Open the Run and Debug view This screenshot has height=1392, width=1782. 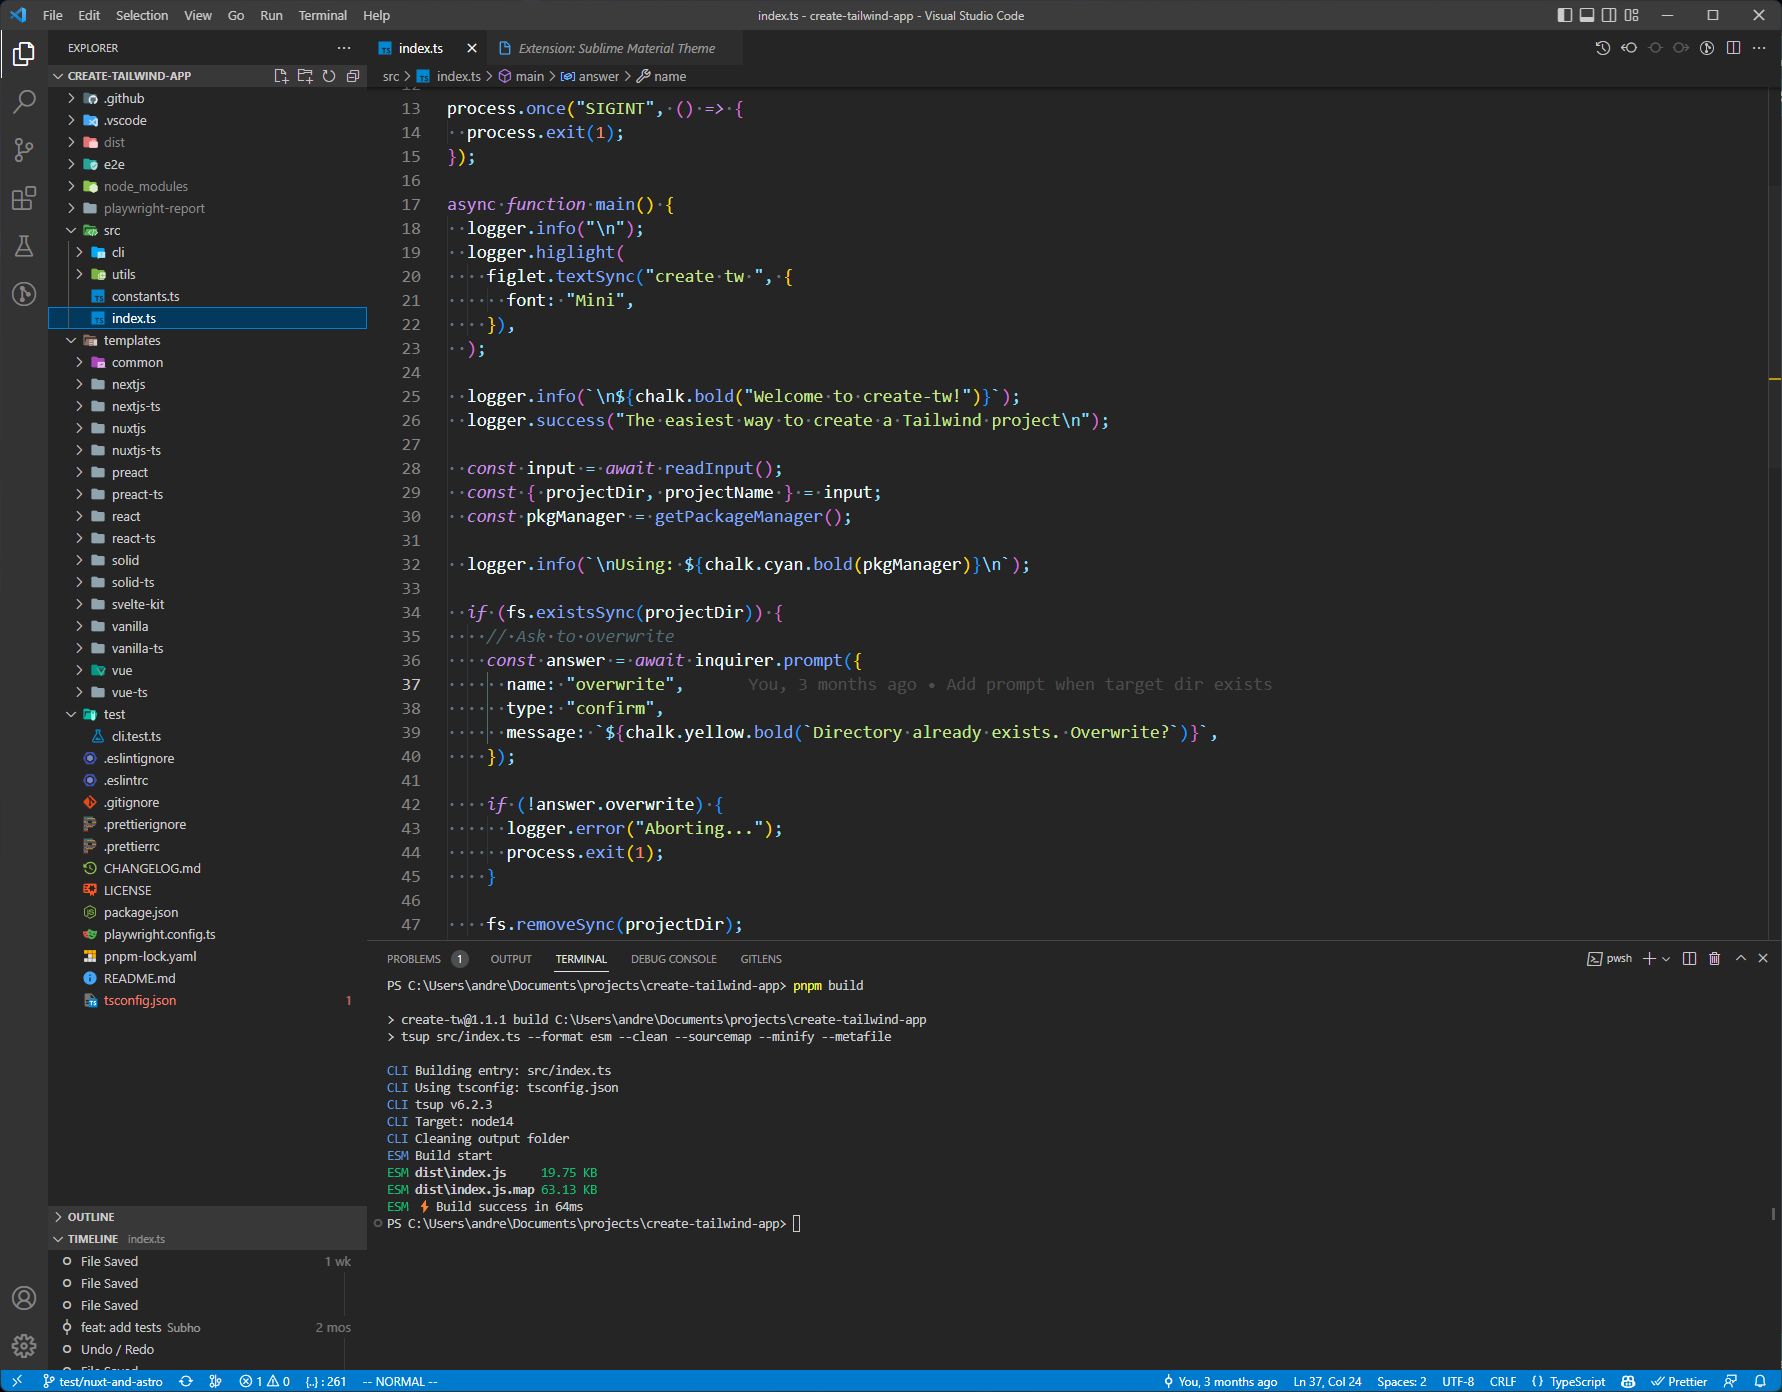pyautogui.click(x=24, y=294)
